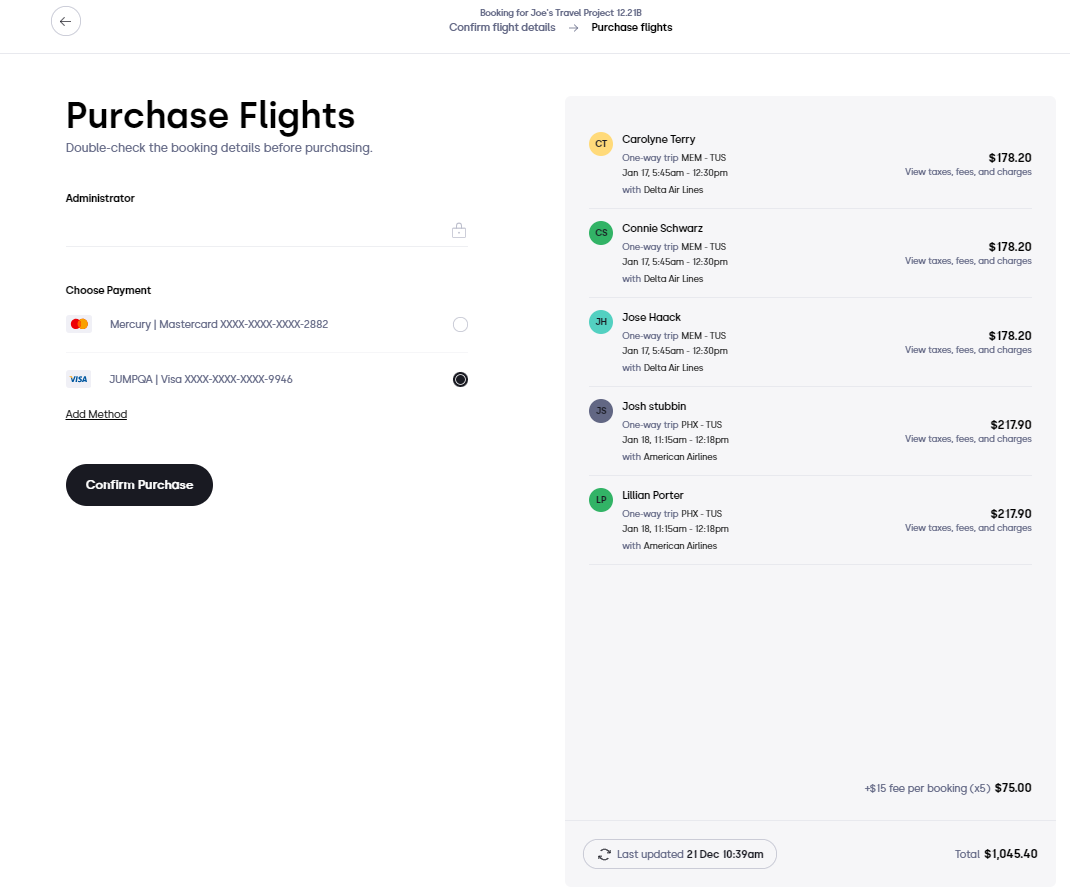View taxes and fees for Carolyne Terry

pos(968,172)
